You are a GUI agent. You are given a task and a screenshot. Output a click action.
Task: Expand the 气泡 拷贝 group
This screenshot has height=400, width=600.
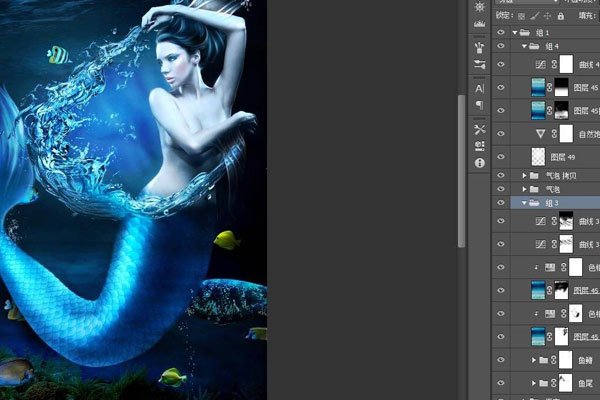[x=525, y=176]
